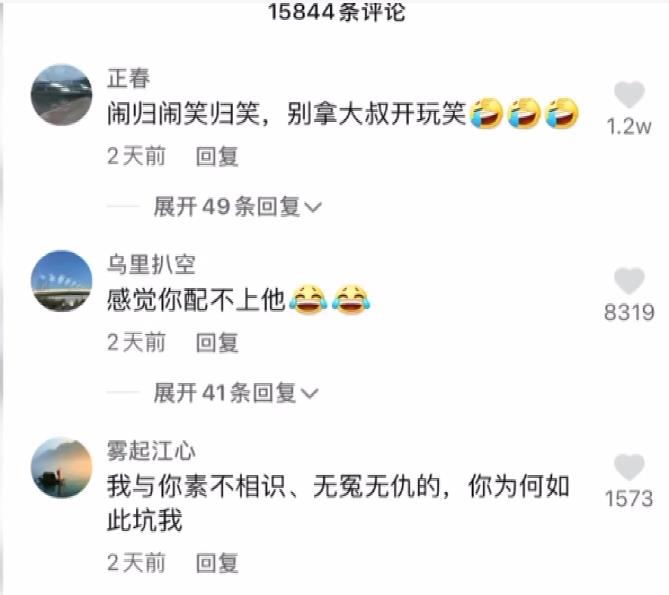Open username 乌里扒空

click(151, 264)
